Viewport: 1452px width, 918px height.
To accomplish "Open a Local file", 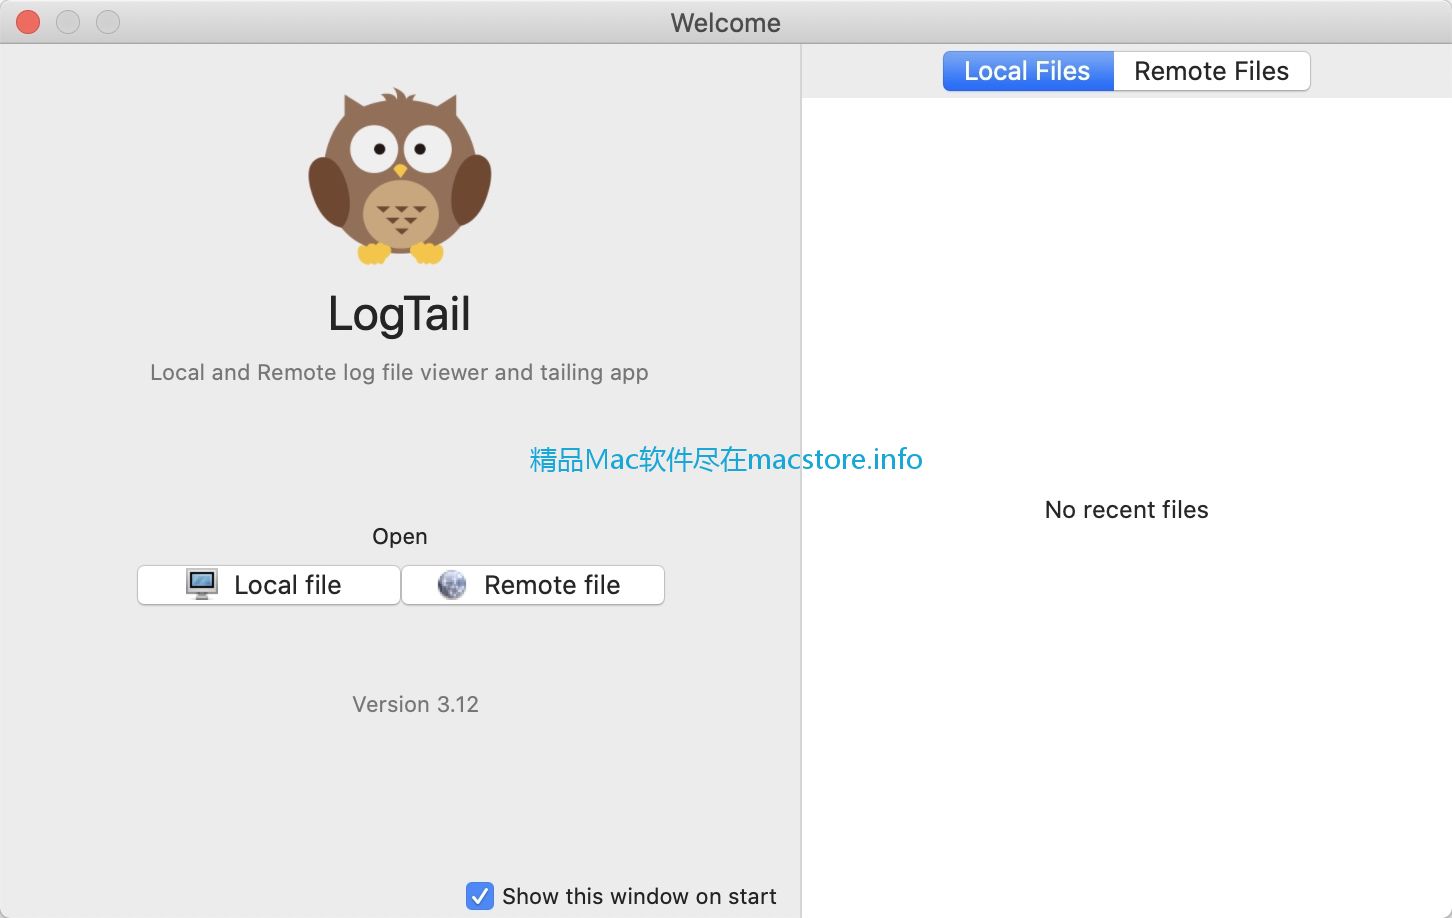I will [269, 585].
